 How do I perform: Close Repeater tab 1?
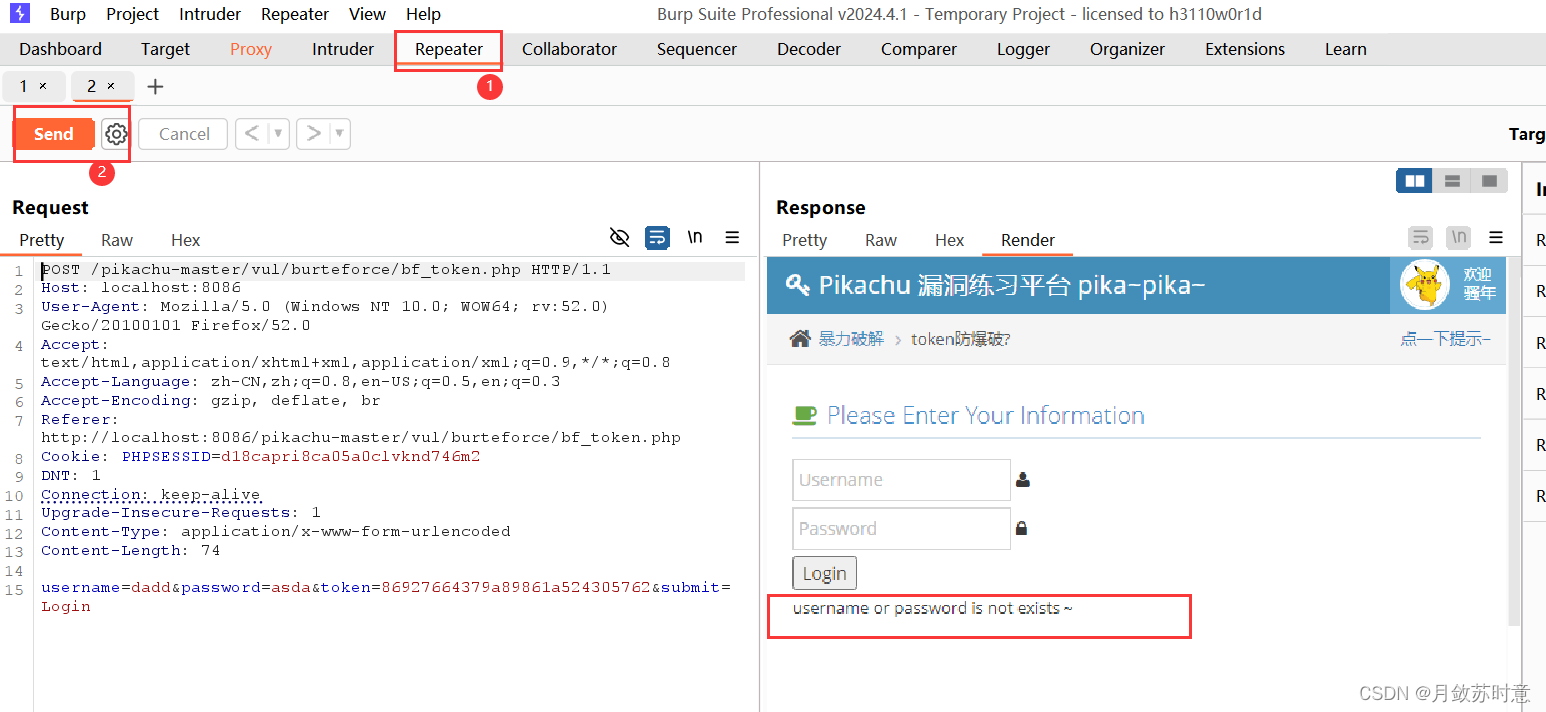coord(43,87)
